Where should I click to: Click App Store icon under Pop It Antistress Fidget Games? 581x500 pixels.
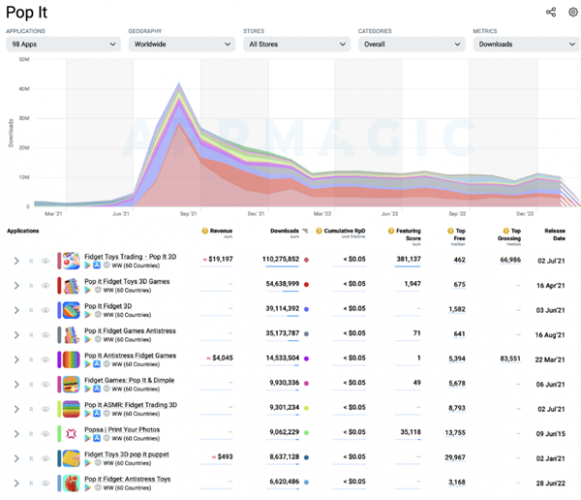97,364
